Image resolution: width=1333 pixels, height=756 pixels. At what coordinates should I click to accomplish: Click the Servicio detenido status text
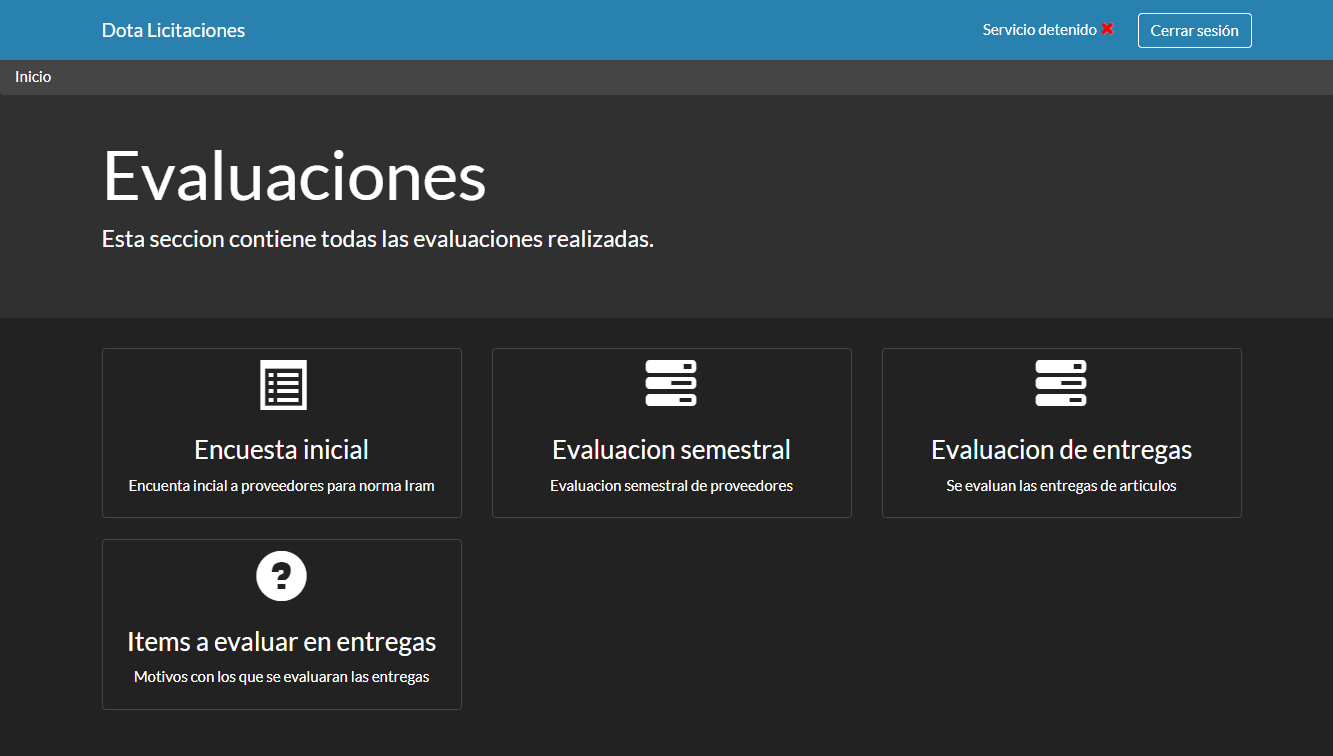pyautogui.click(x=1039, y=30)
